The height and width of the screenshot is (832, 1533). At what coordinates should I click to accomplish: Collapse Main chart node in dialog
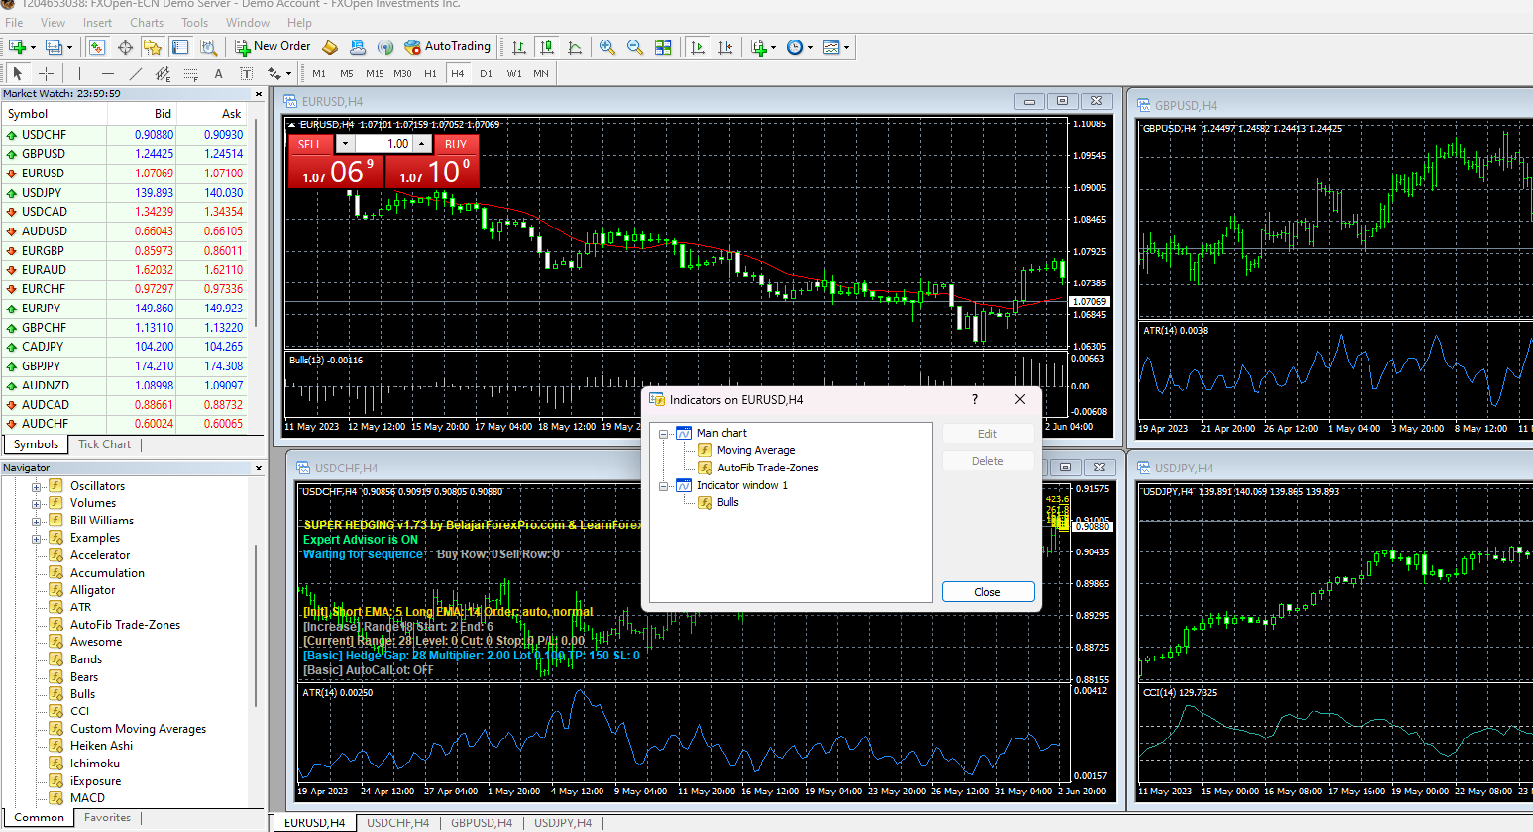point(663,434)
